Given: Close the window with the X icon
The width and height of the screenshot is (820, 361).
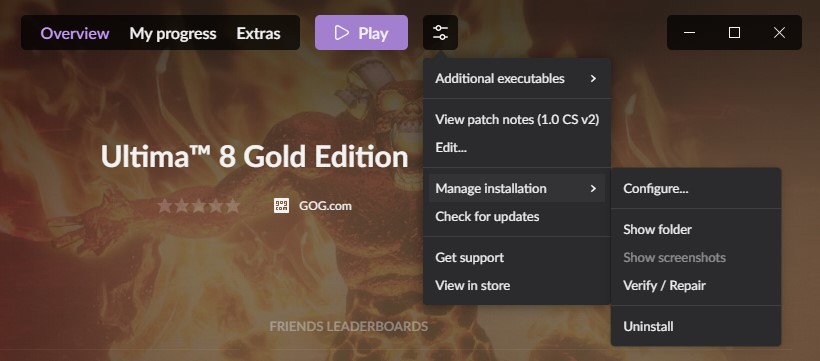Looking at the screenshot, I should 779,32.
